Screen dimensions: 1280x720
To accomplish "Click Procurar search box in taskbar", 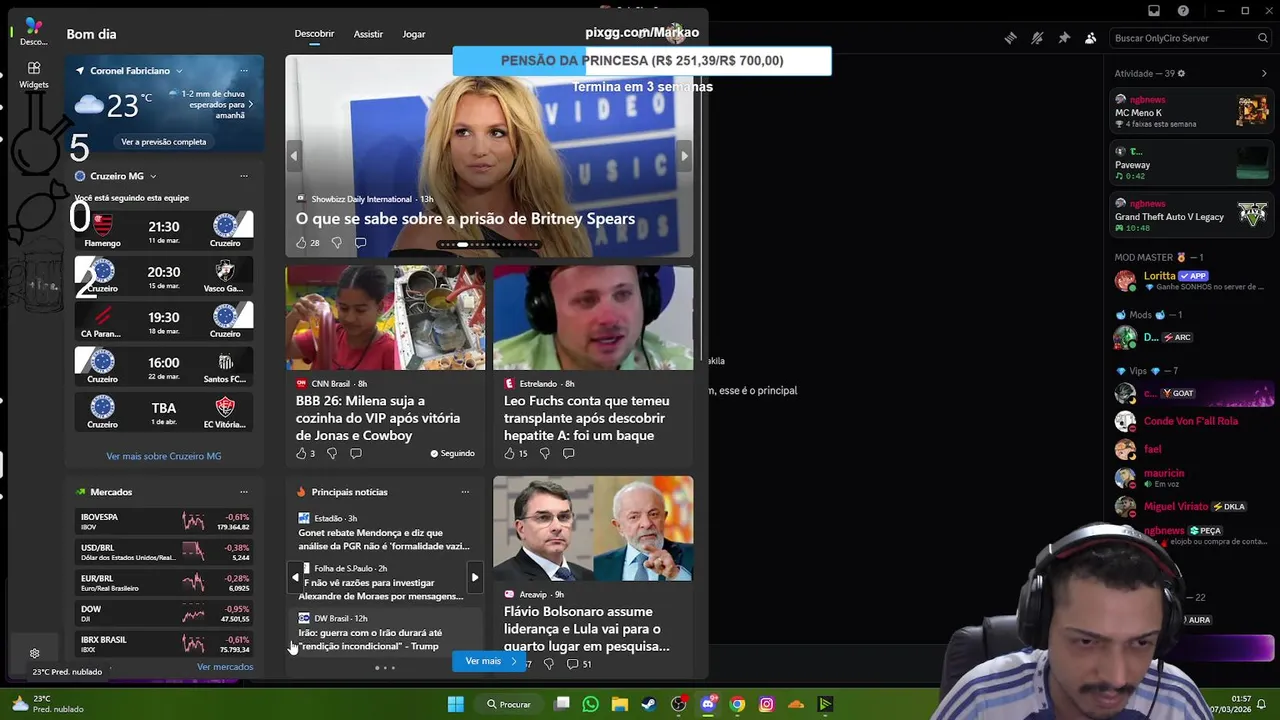I will coord(509,704).
